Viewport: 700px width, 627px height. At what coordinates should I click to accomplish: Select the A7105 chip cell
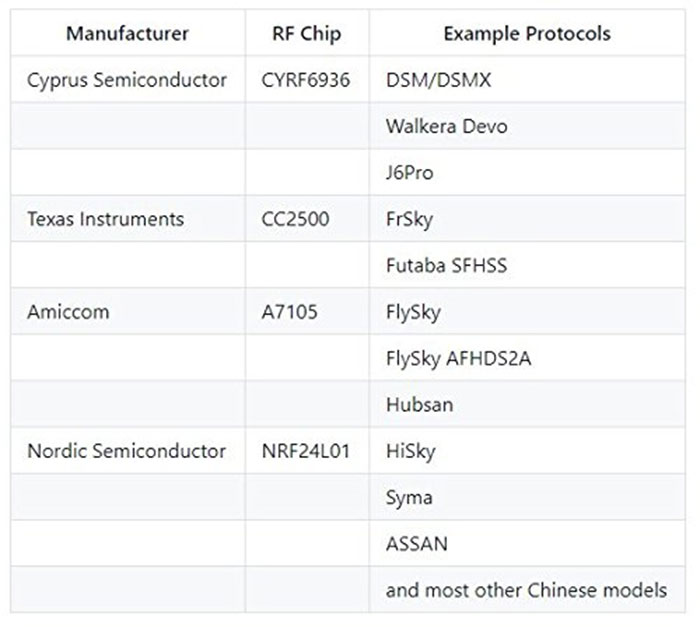(289, 312)
